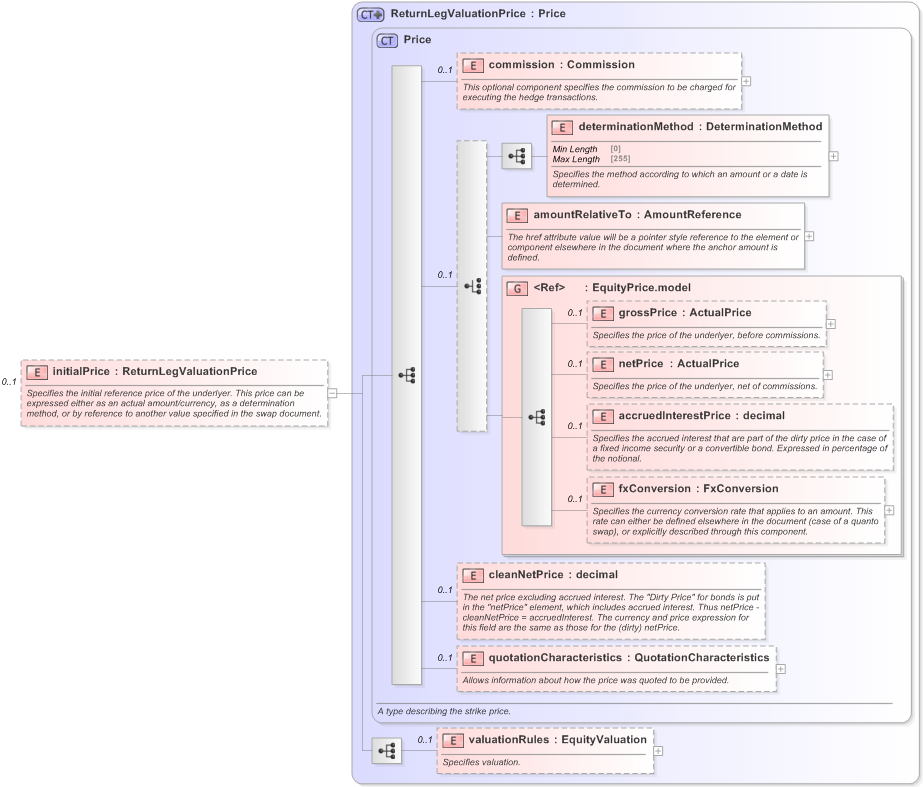This screenshot has height=787, width=923.
Task: Select the ReturnLegValuationPrice : Price title
Action: 478,14
